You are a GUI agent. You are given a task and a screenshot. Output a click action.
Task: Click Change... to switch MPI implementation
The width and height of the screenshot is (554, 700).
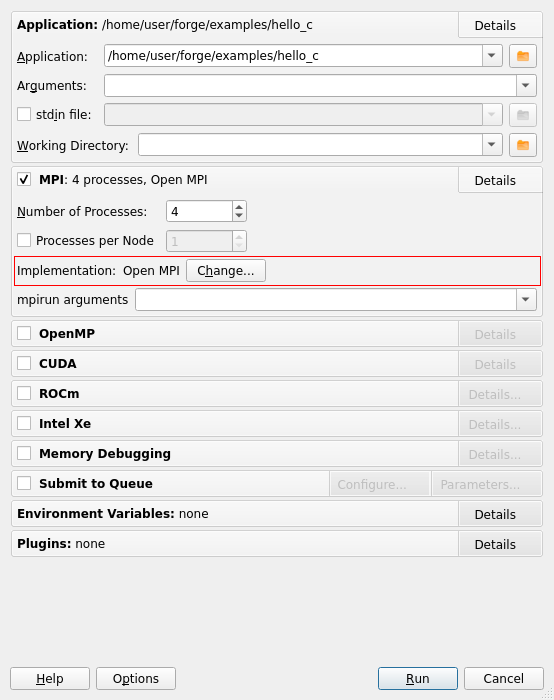pos(226,271)
